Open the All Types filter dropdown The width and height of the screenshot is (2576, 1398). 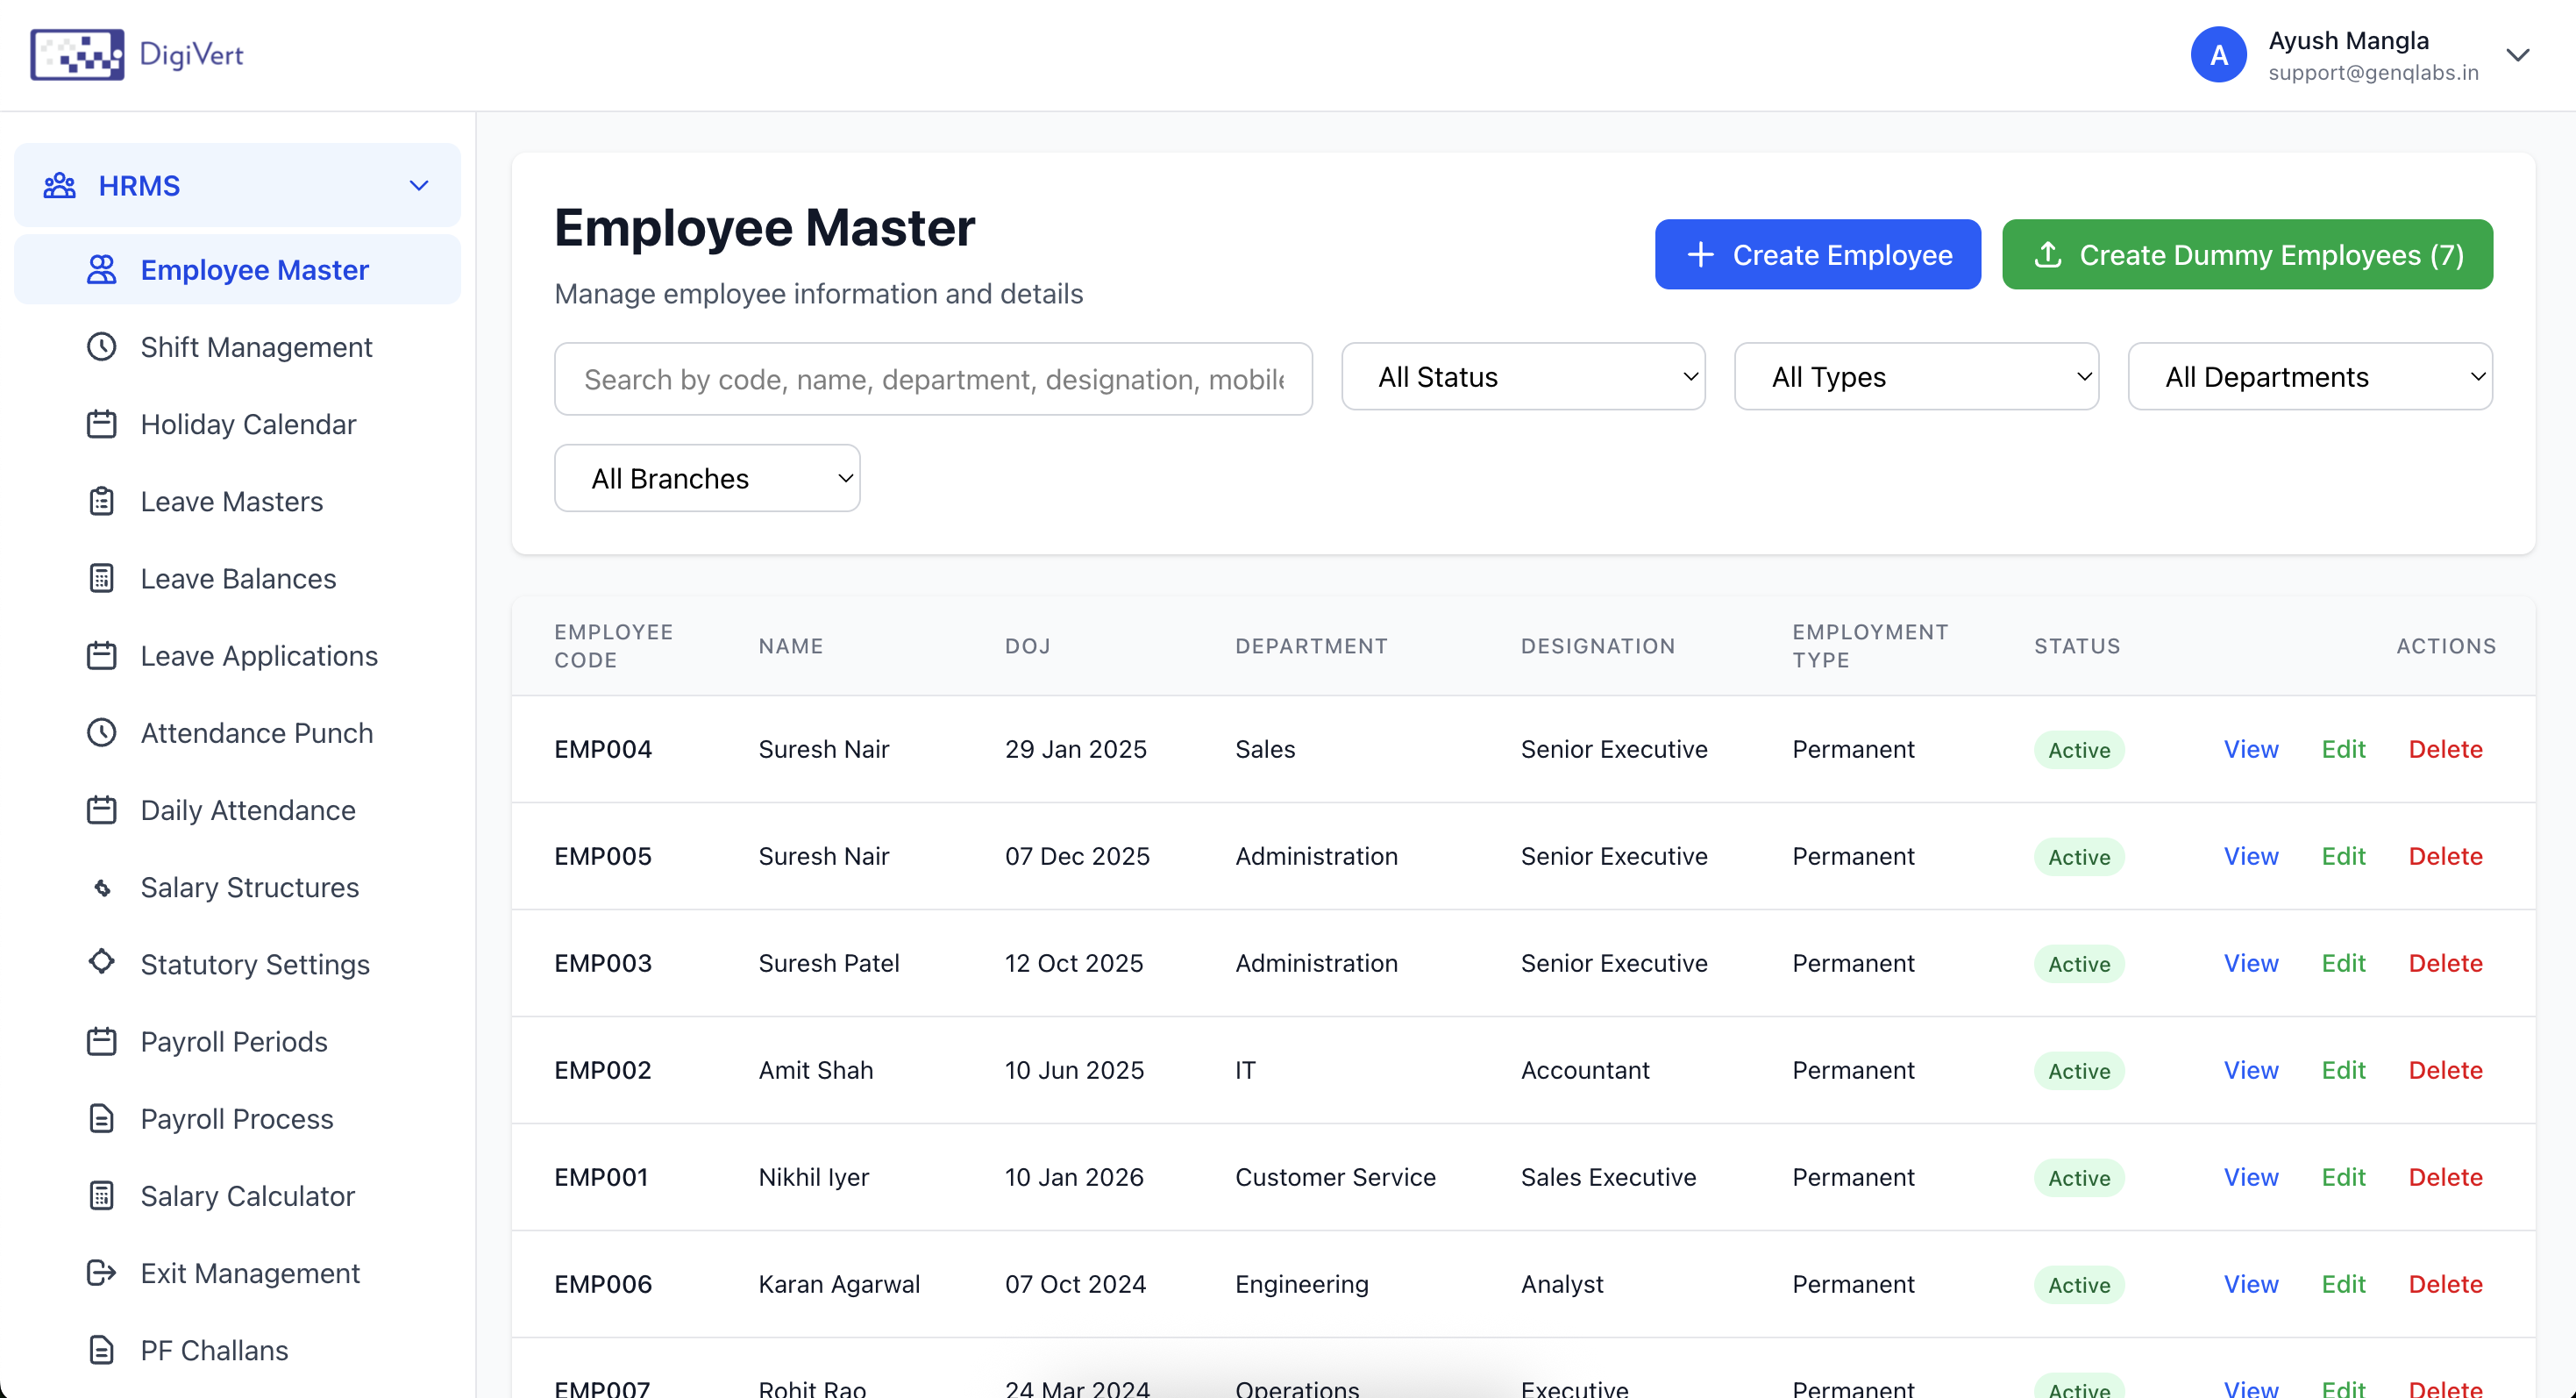1915,377
